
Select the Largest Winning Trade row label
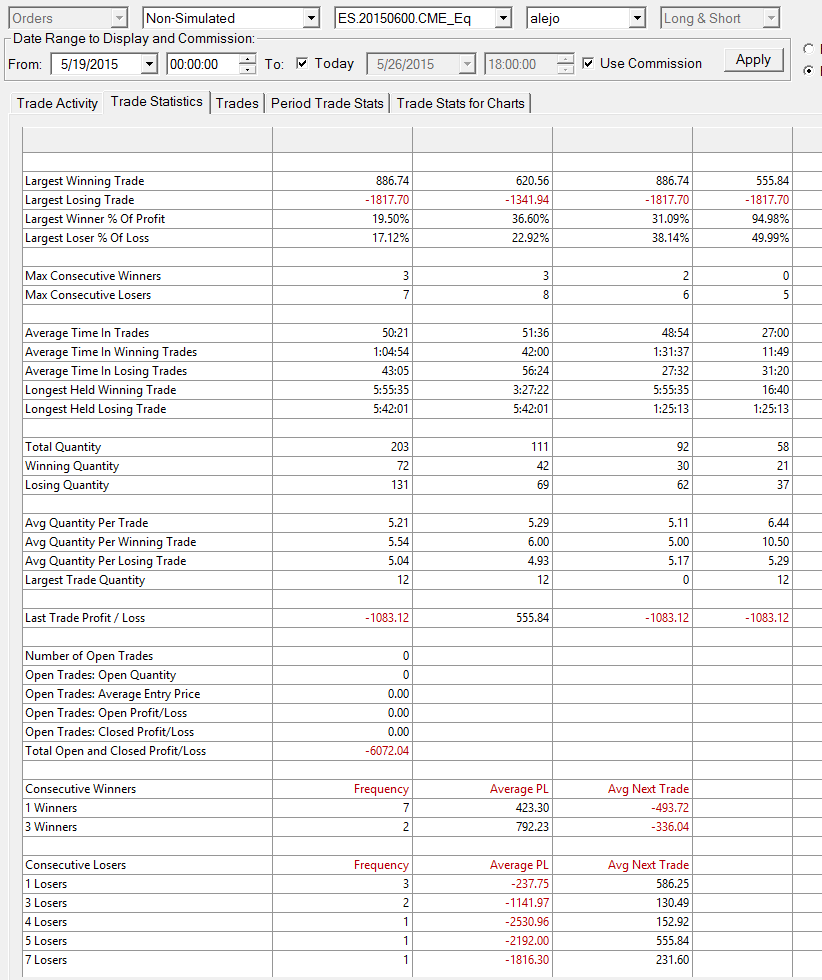point(84,181)
